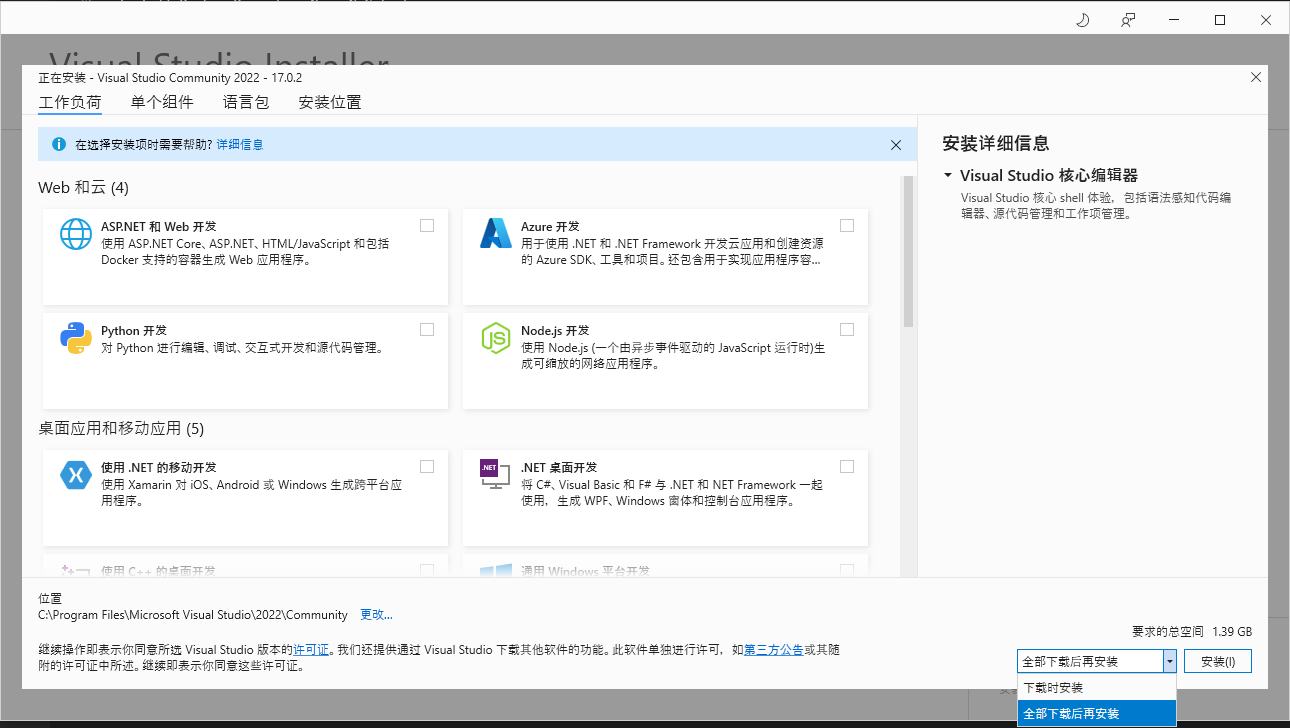
Task: Click the feedback icon in title bar
Action: pyautogui.click(x=1128, y=20)
